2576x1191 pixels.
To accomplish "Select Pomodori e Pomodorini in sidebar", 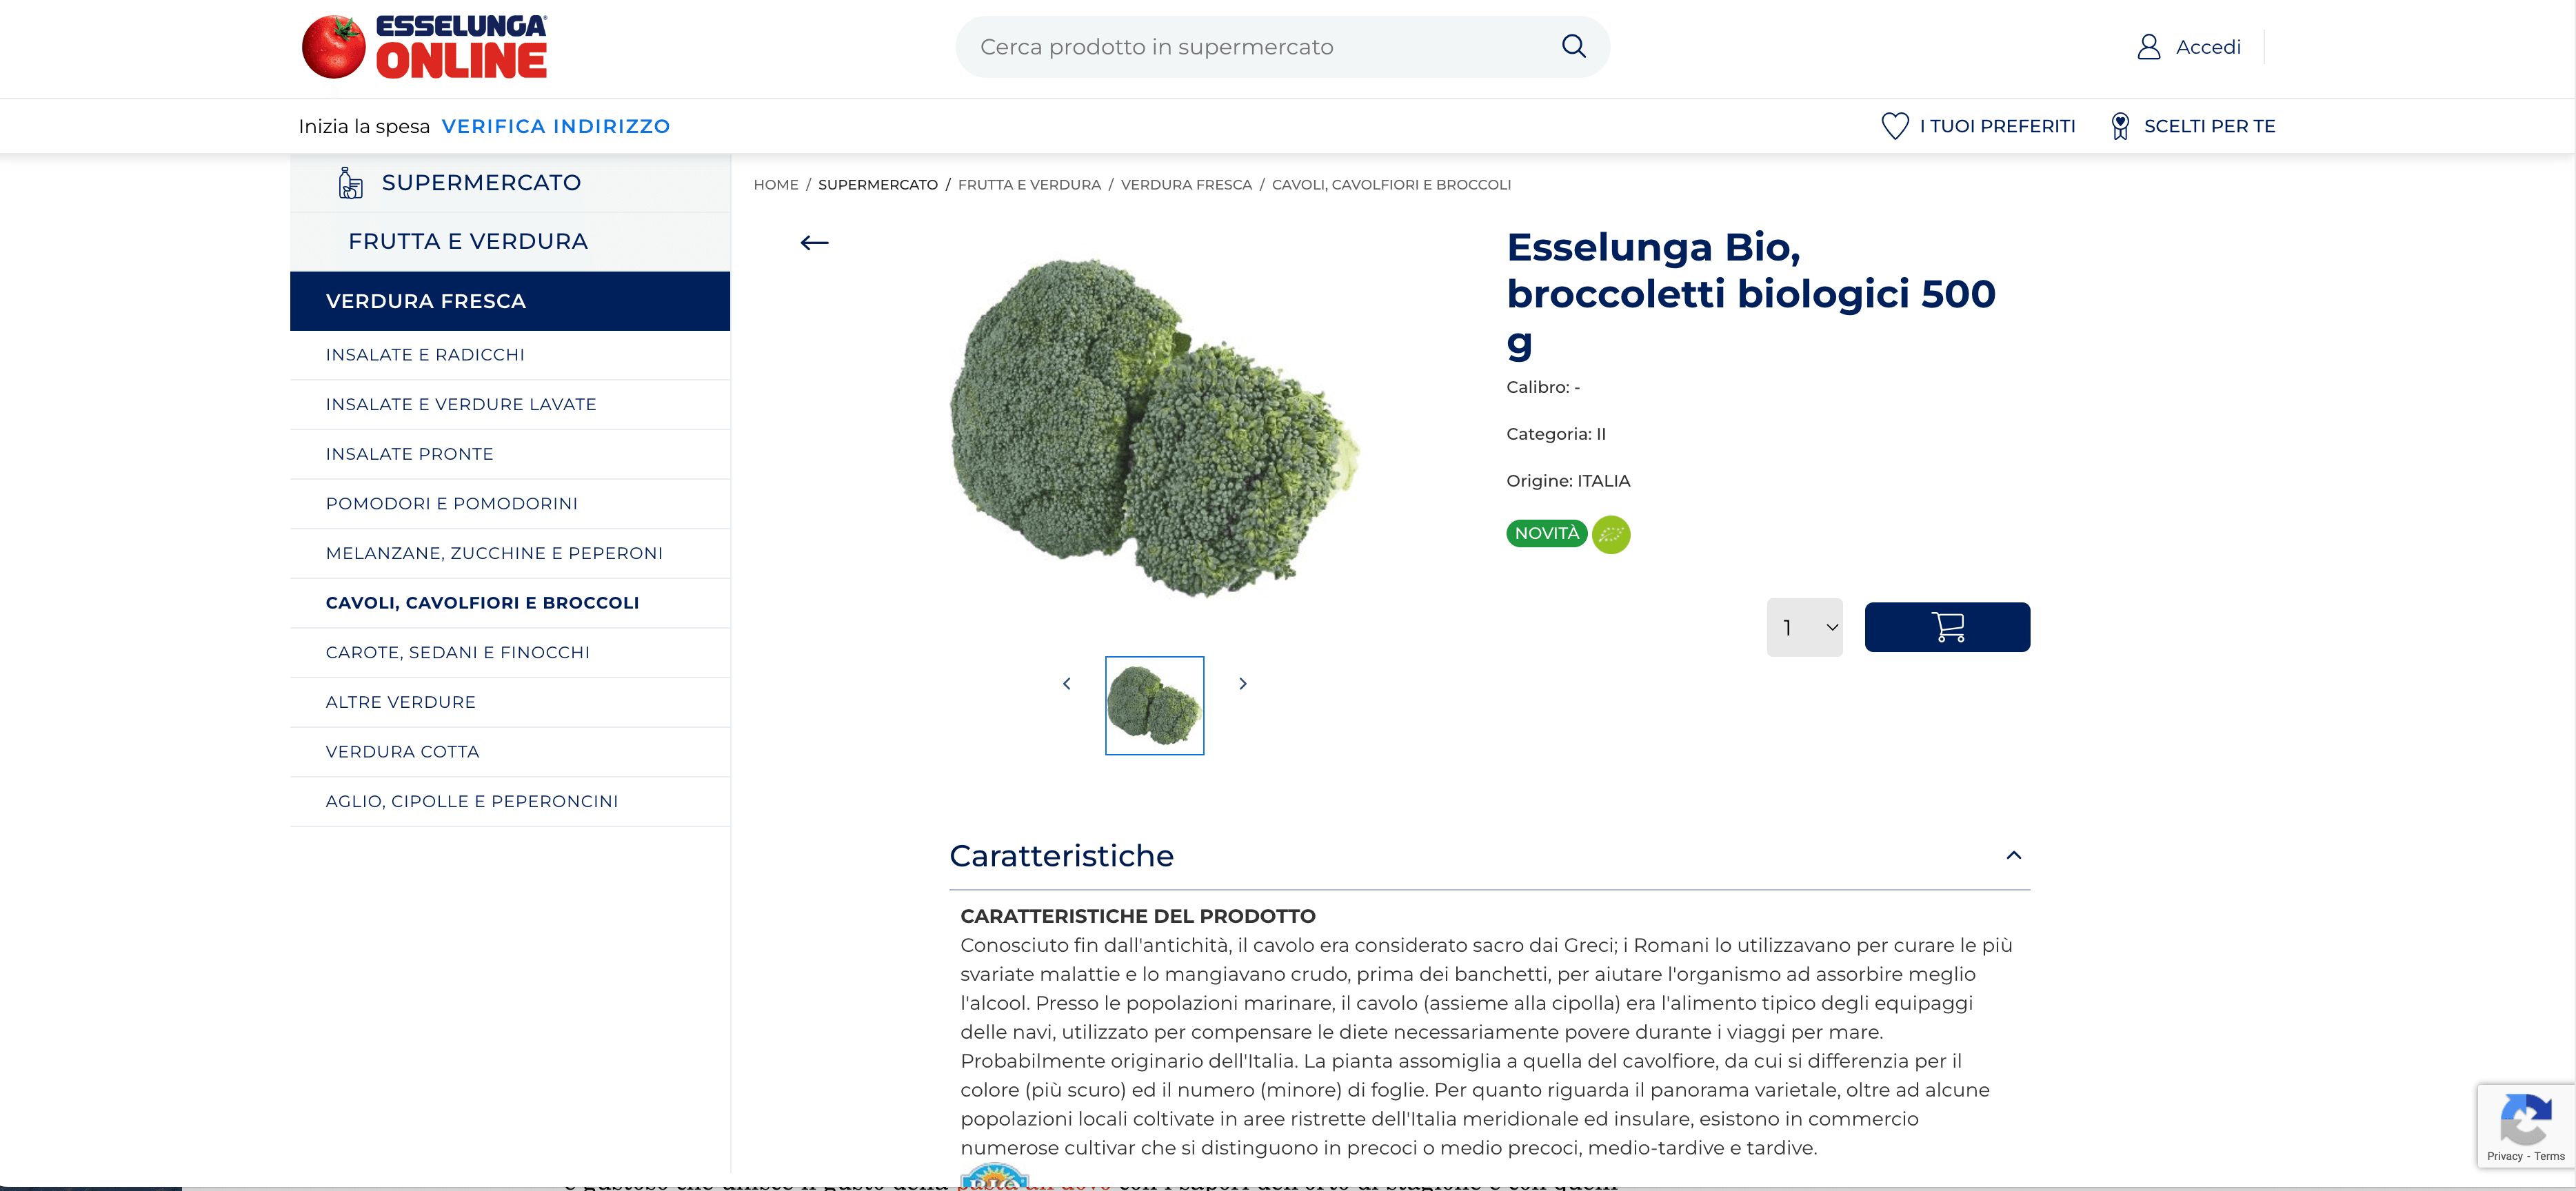I will tap(451, 504).
